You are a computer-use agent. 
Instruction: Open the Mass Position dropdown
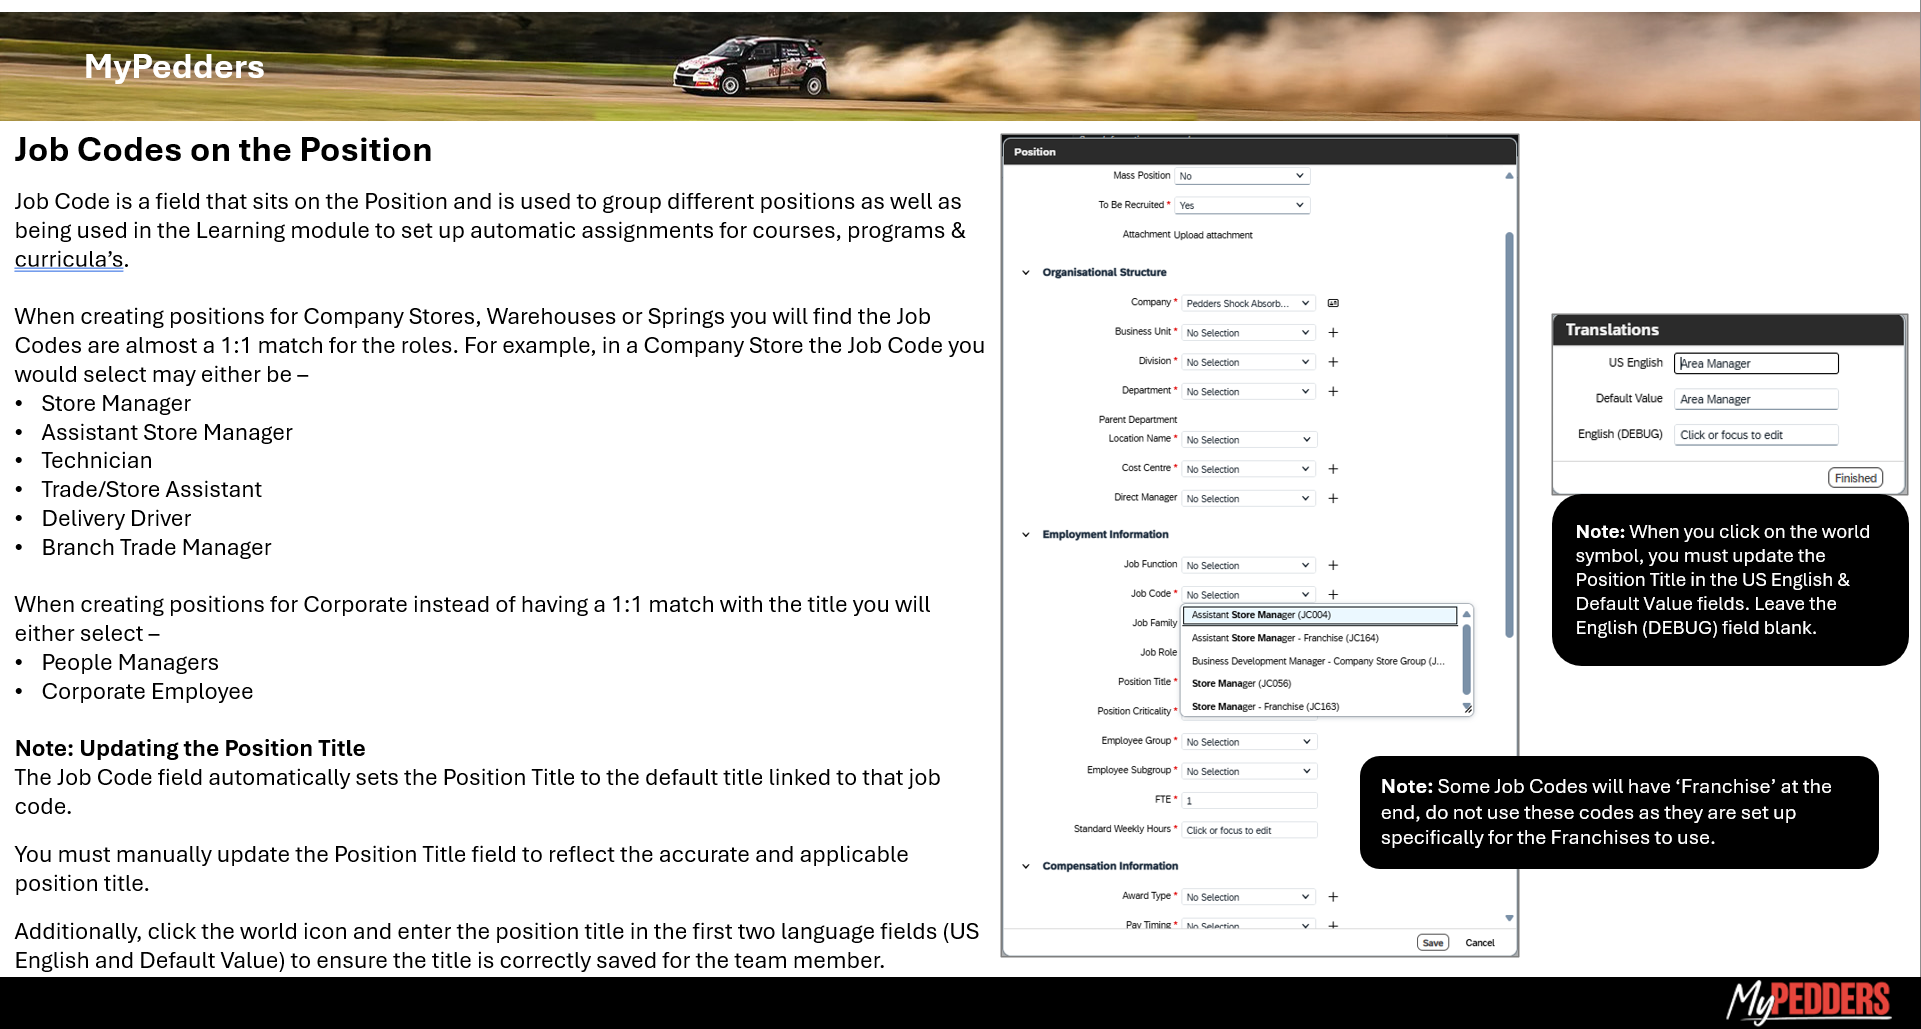1241,176
